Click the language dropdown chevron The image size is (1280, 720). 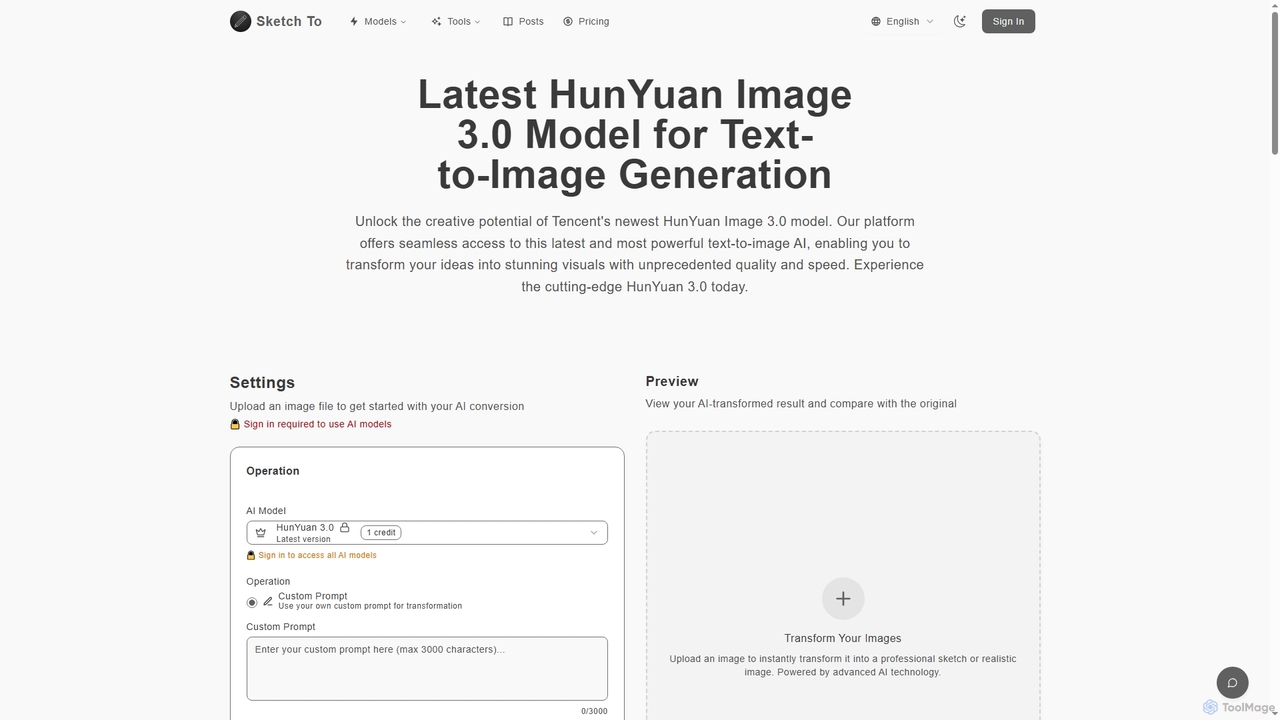click(930, 21)
